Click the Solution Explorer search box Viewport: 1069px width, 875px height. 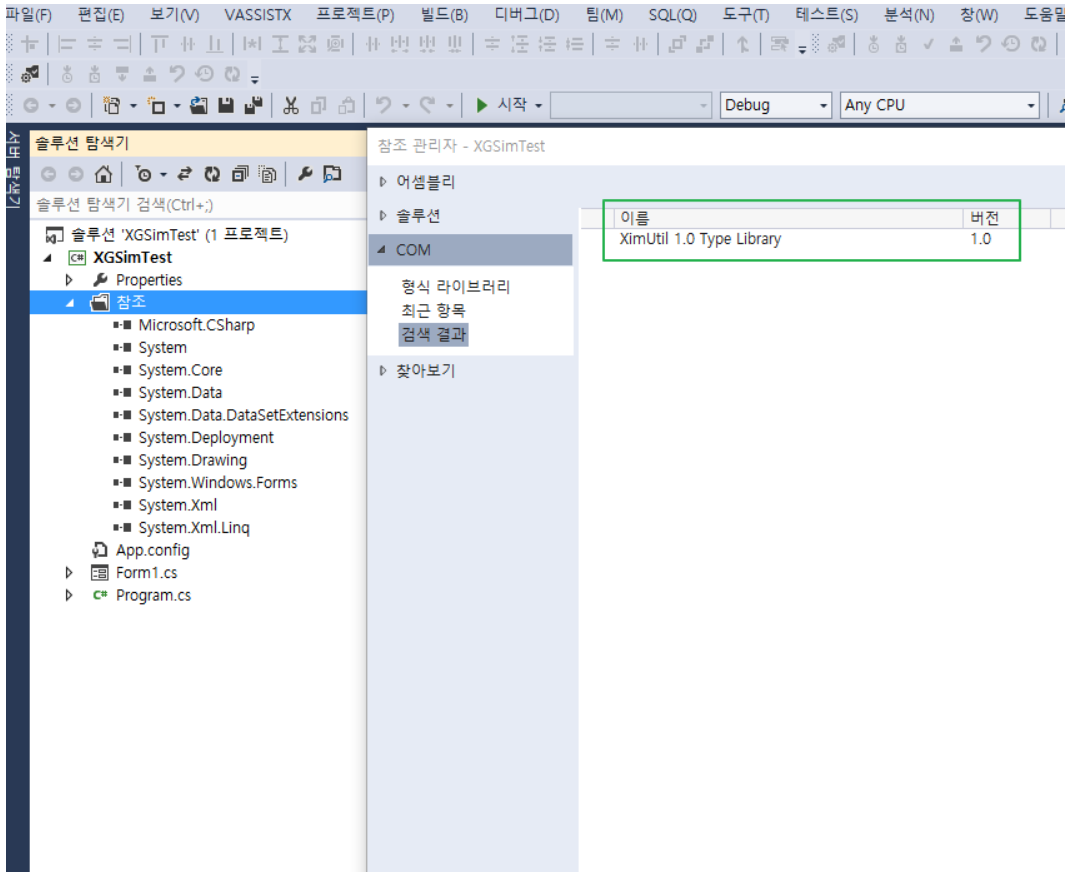180,203
